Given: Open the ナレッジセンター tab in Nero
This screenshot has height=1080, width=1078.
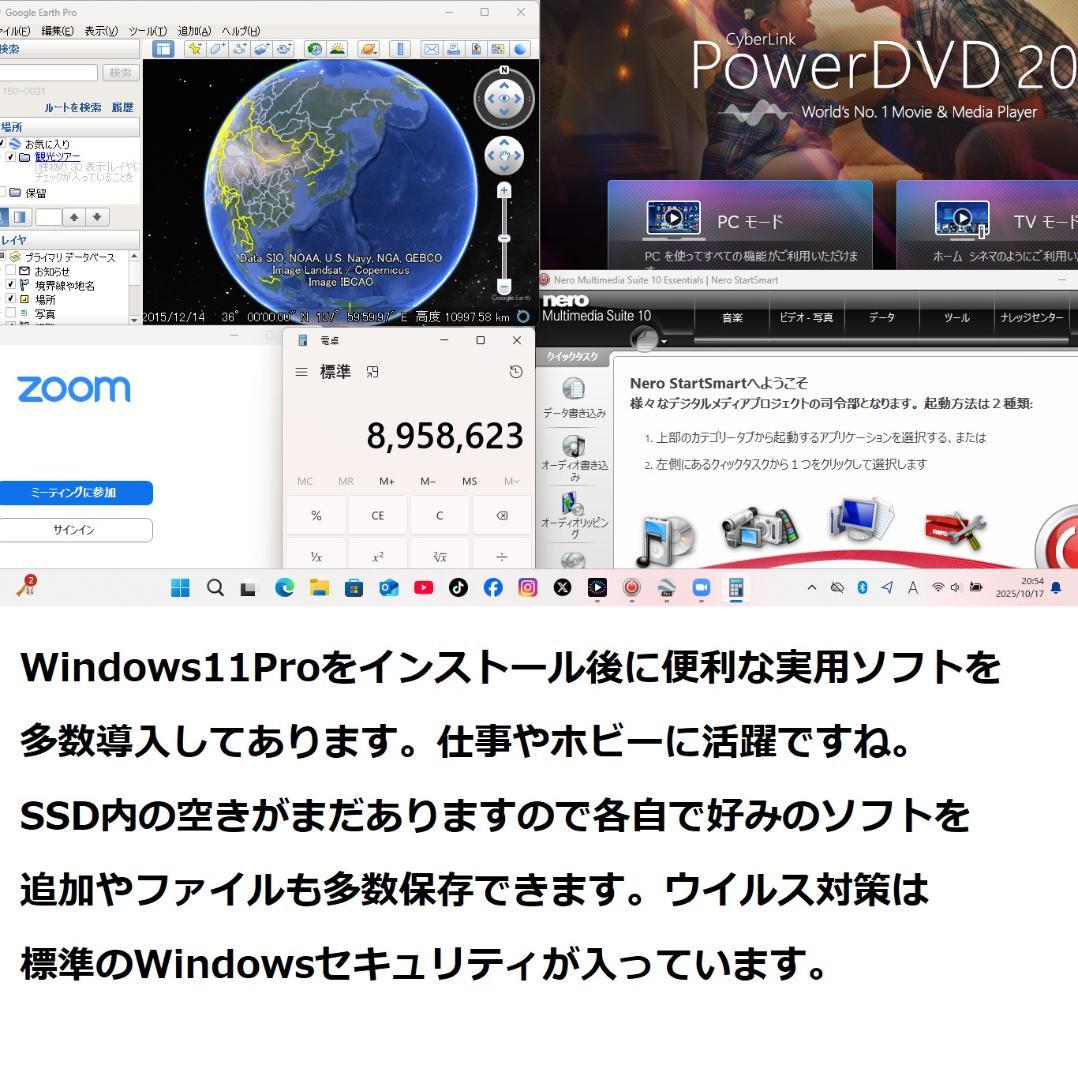Looking at the screenshot, I should point(1031,318).
